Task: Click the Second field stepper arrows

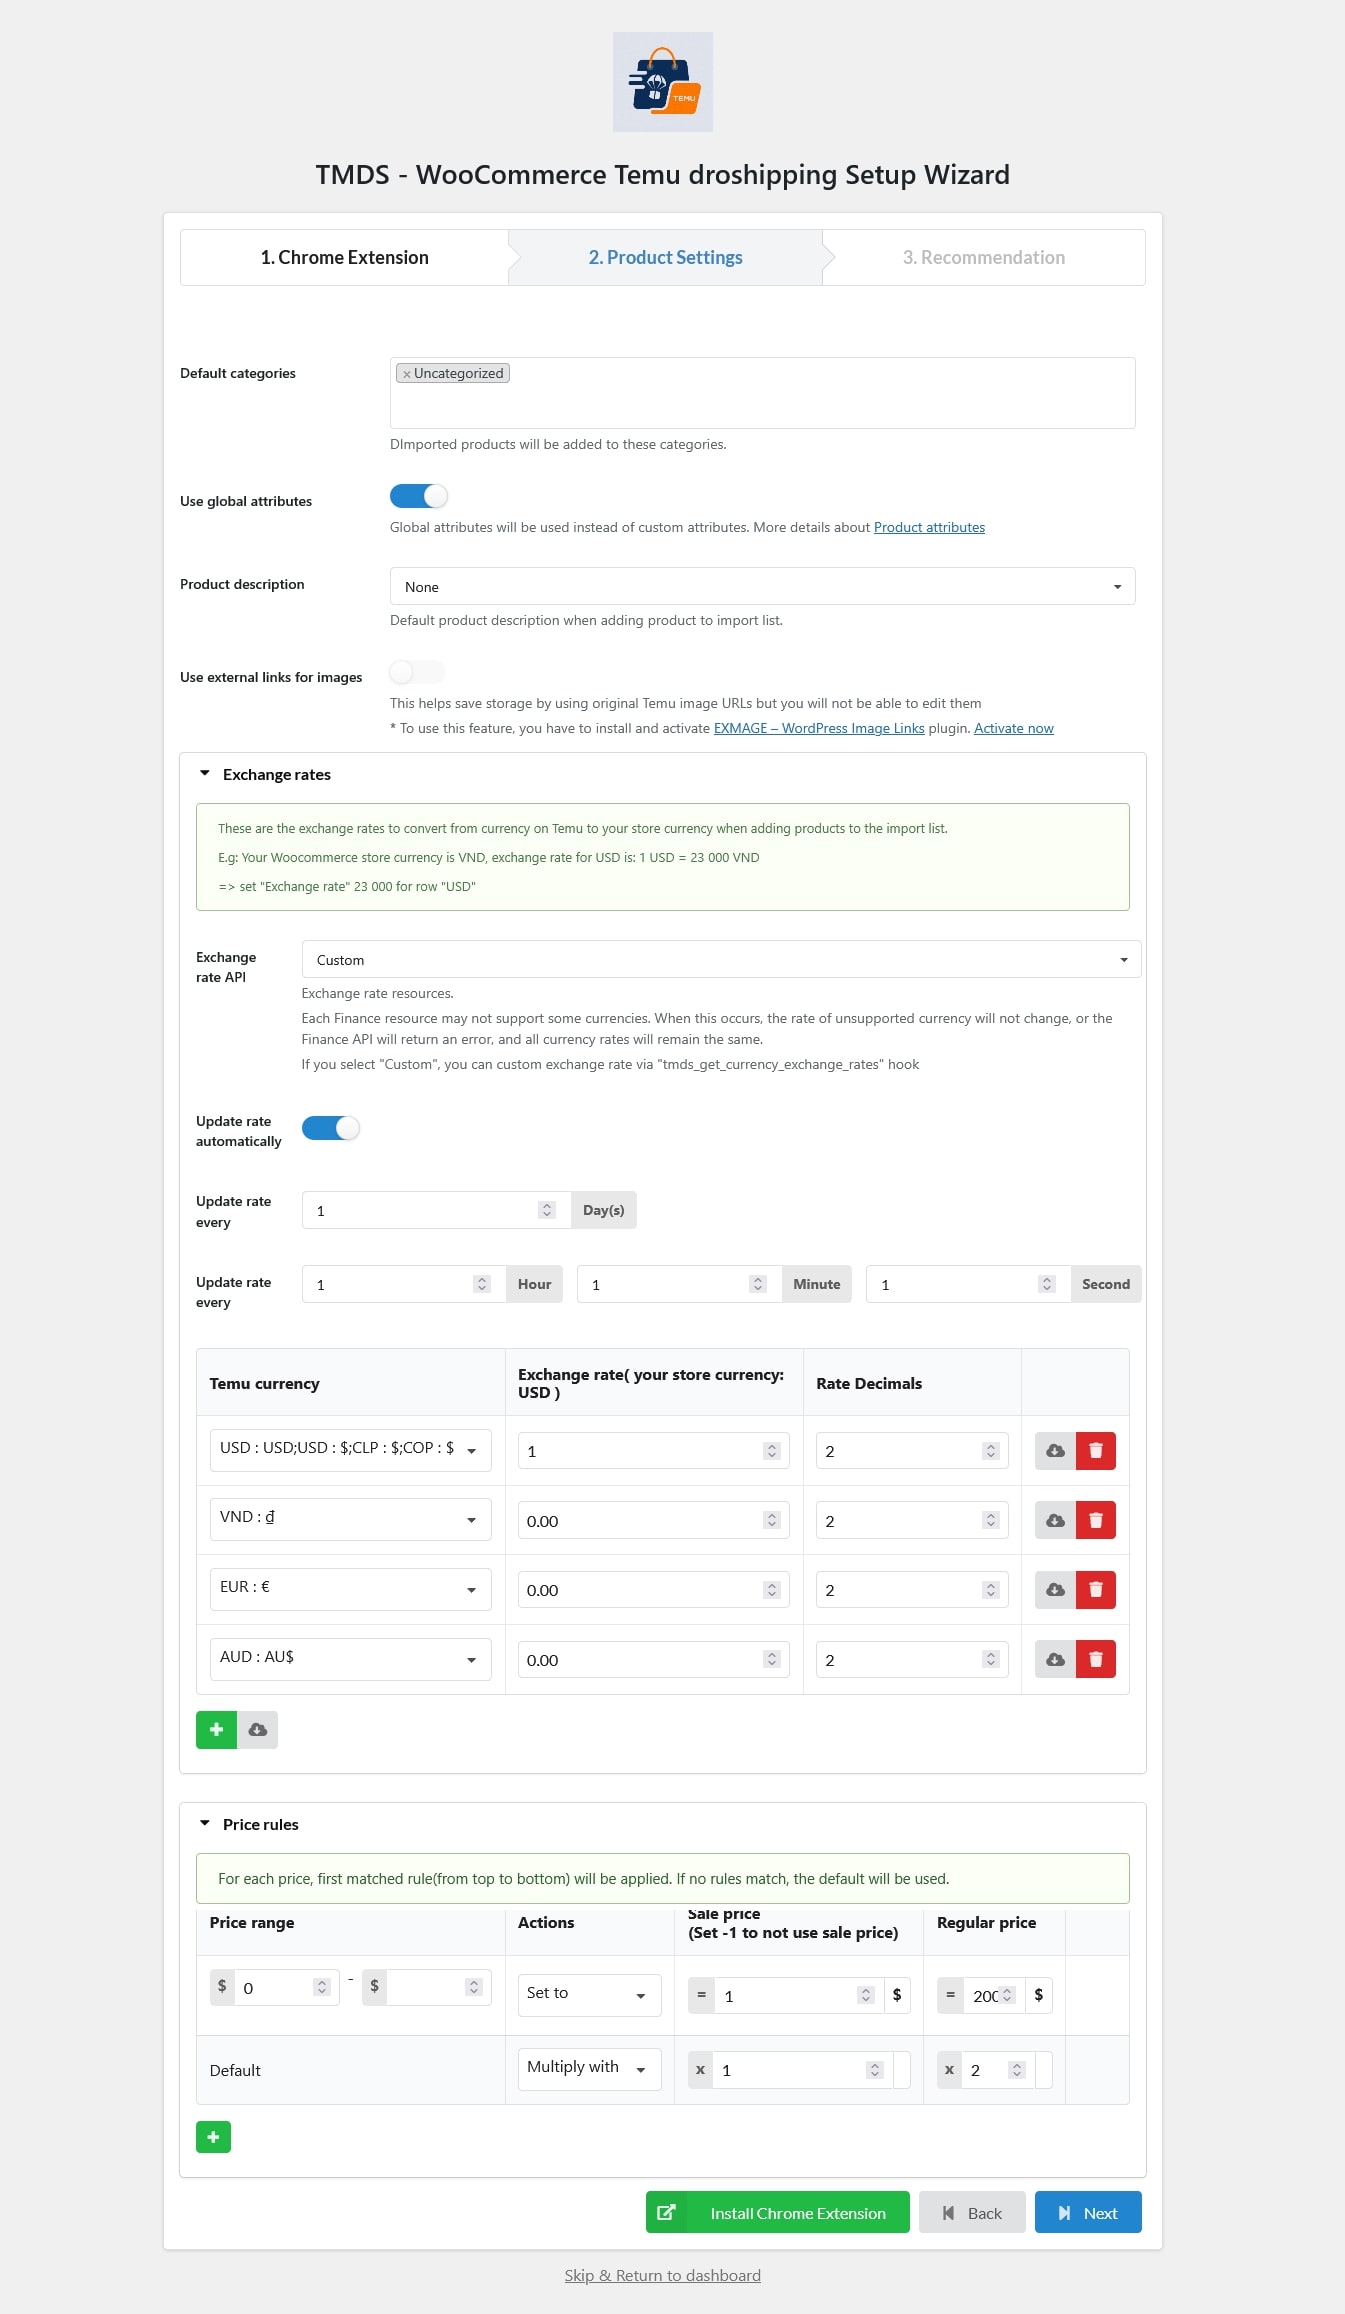Action: tap(1047, 1284)
